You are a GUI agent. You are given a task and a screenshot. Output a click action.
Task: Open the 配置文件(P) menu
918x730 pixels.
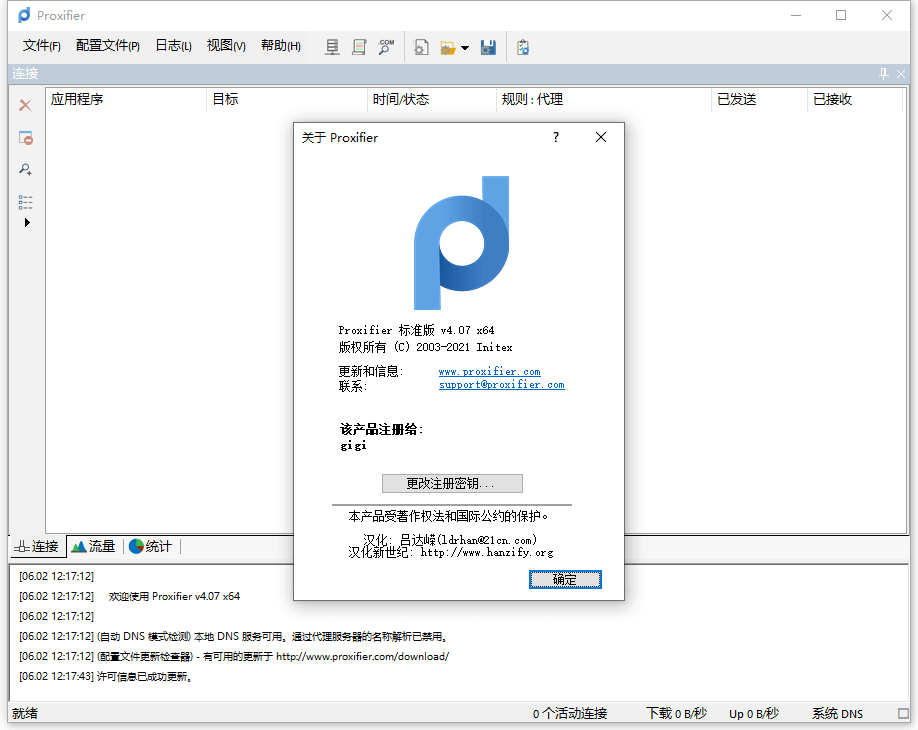[x=108, y=46]
